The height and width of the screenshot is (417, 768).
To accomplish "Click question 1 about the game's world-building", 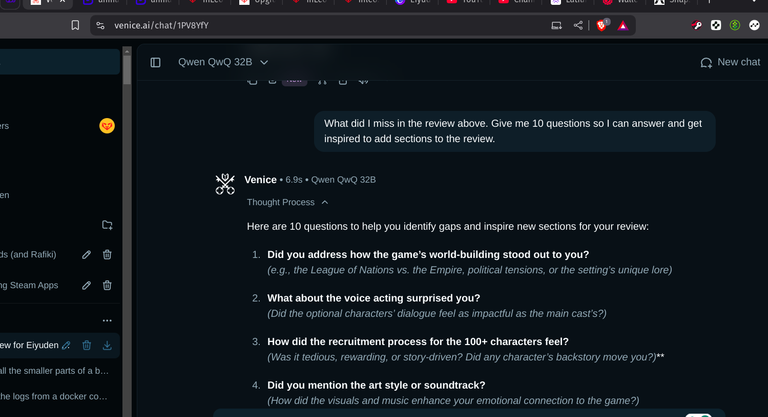I will click(x=428, y=255).
